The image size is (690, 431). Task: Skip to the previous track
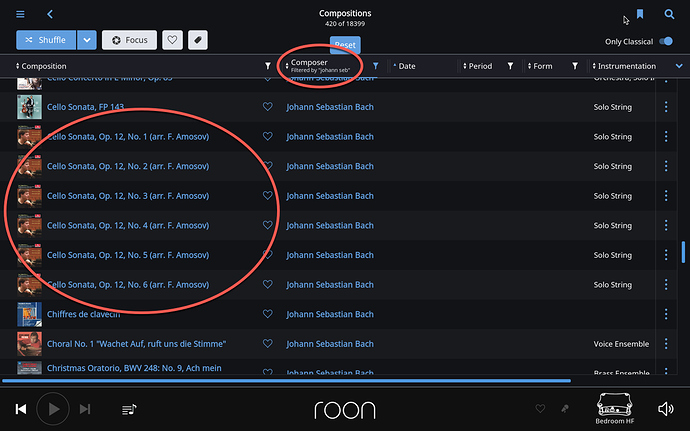click(x=21, y=409)
